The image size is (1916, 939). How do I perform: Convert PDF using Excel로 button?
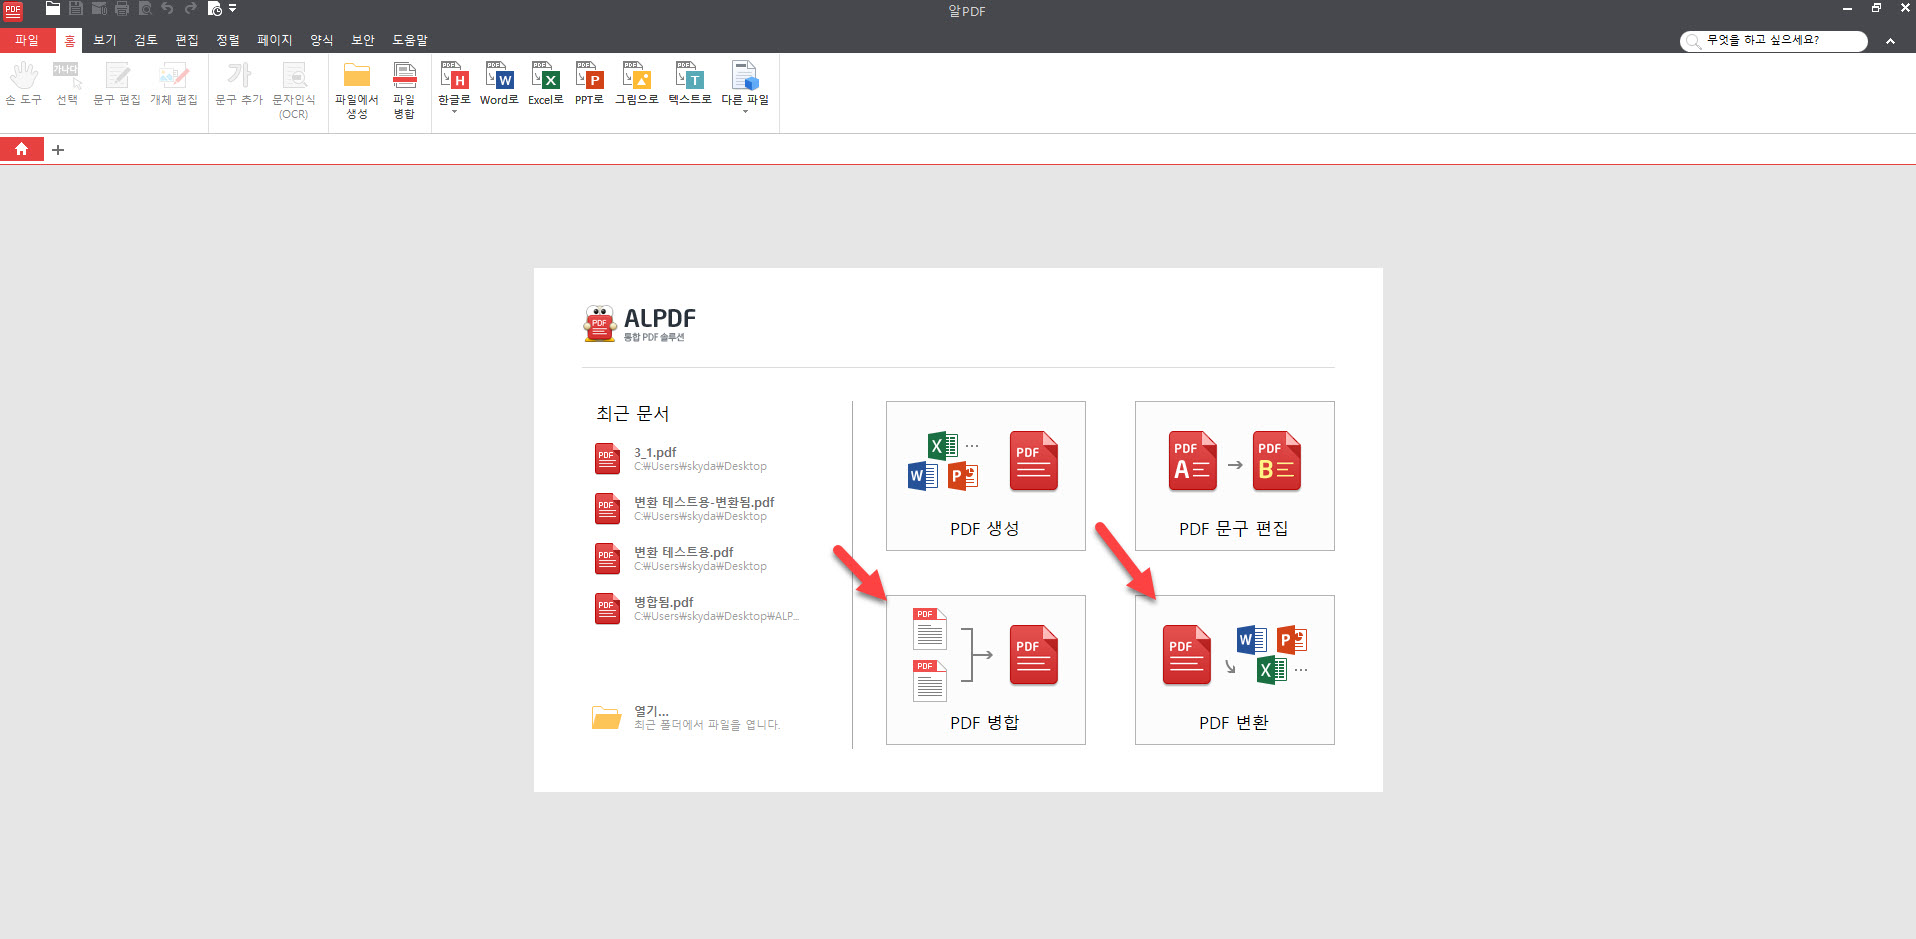coord(546,84)
